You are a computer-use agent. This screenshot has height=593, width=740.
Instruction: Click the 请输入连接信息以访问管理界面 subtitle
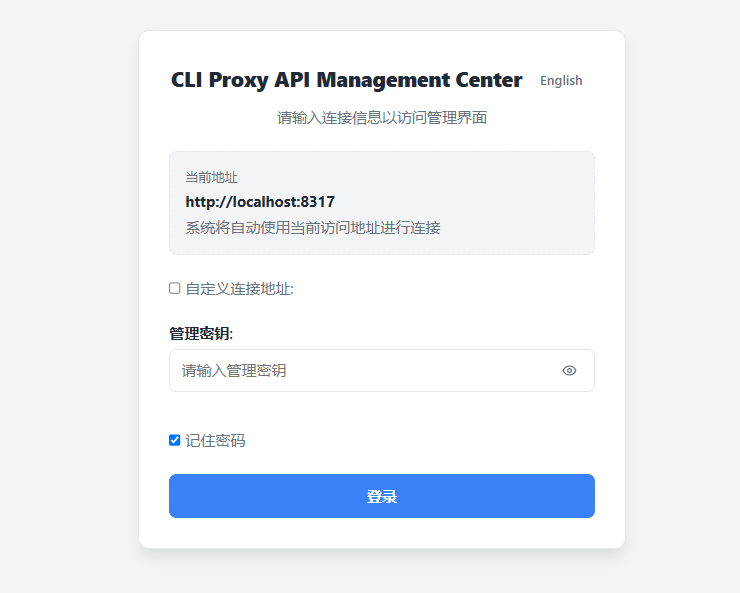point(382,117)
